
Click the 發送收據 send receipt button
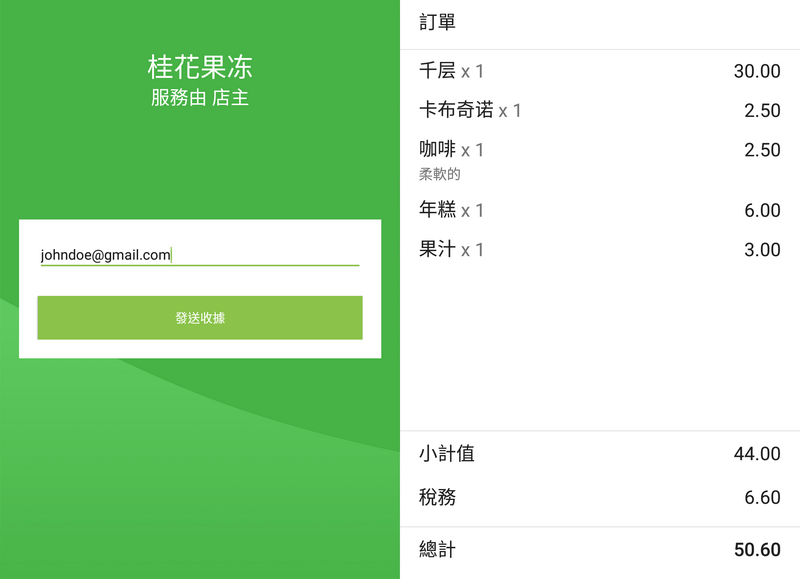(x=199, y=317)
